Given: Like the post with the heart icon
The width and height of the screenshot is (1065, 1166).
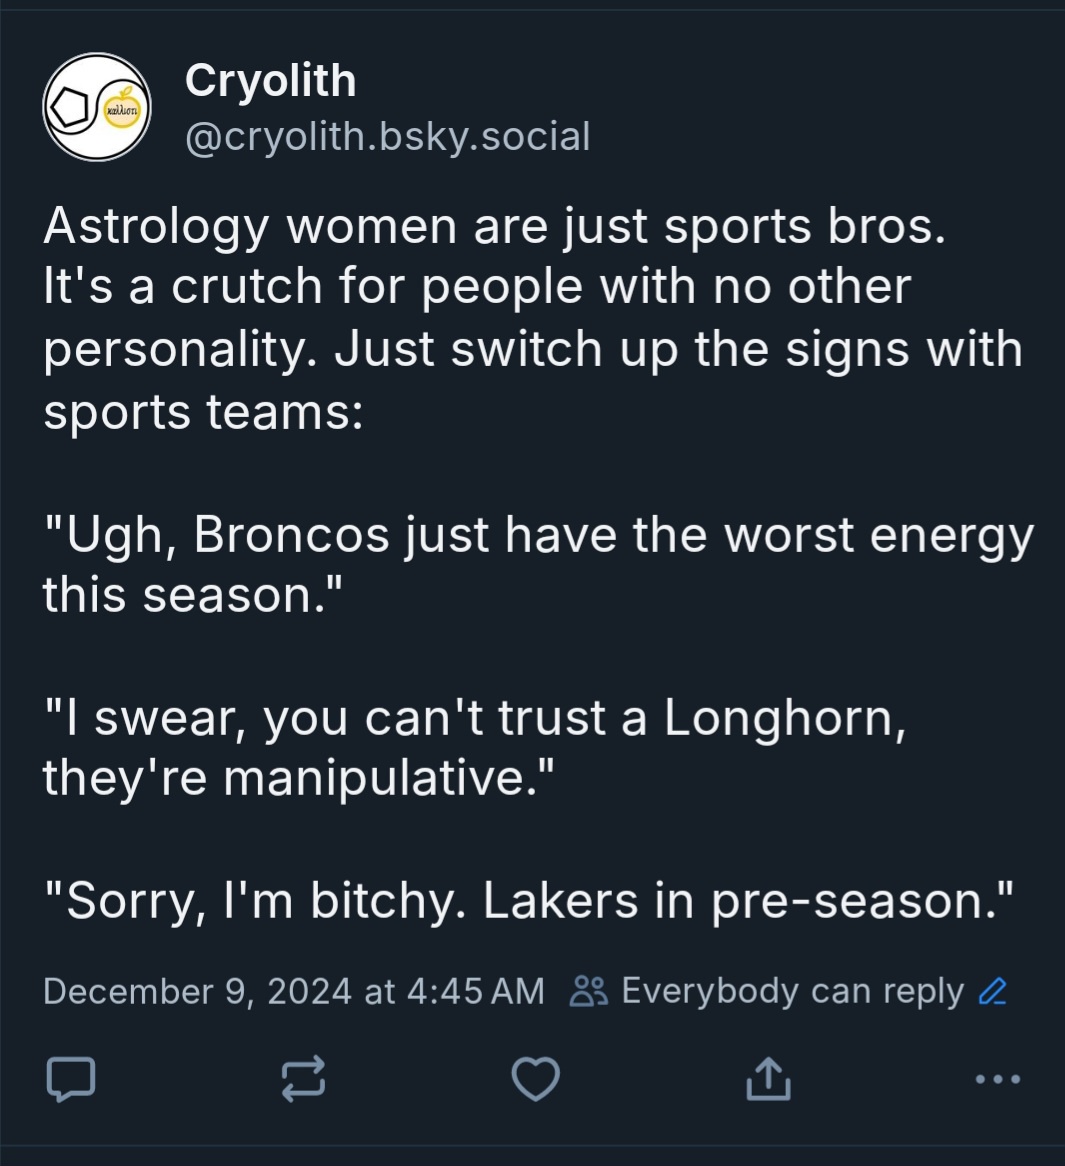Looking at the screenshot, I should [535, 1078].
